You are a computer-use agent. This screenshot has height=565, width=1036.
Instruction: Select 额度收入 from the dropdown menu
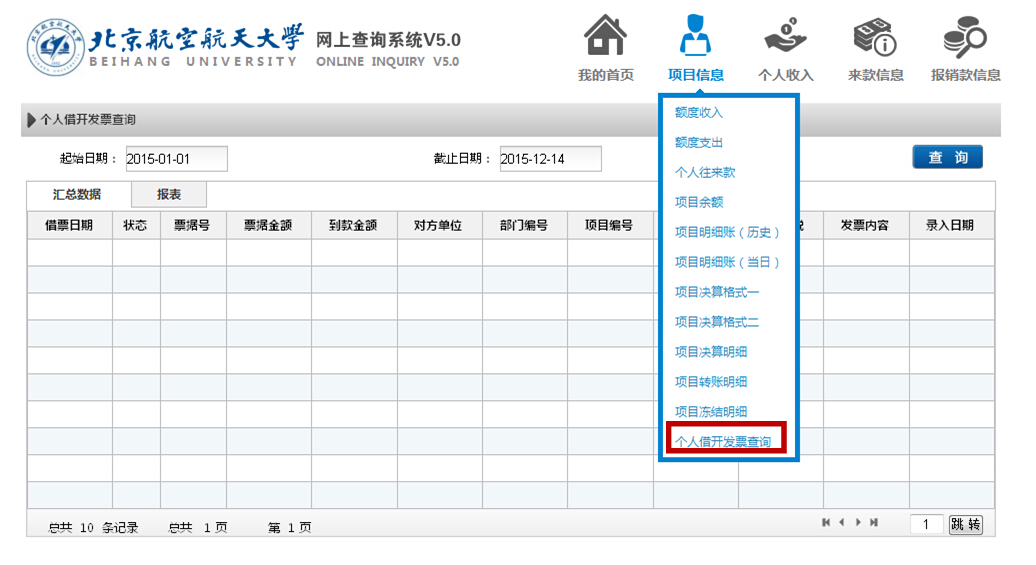pyautogui.click(x=698, y=113)
